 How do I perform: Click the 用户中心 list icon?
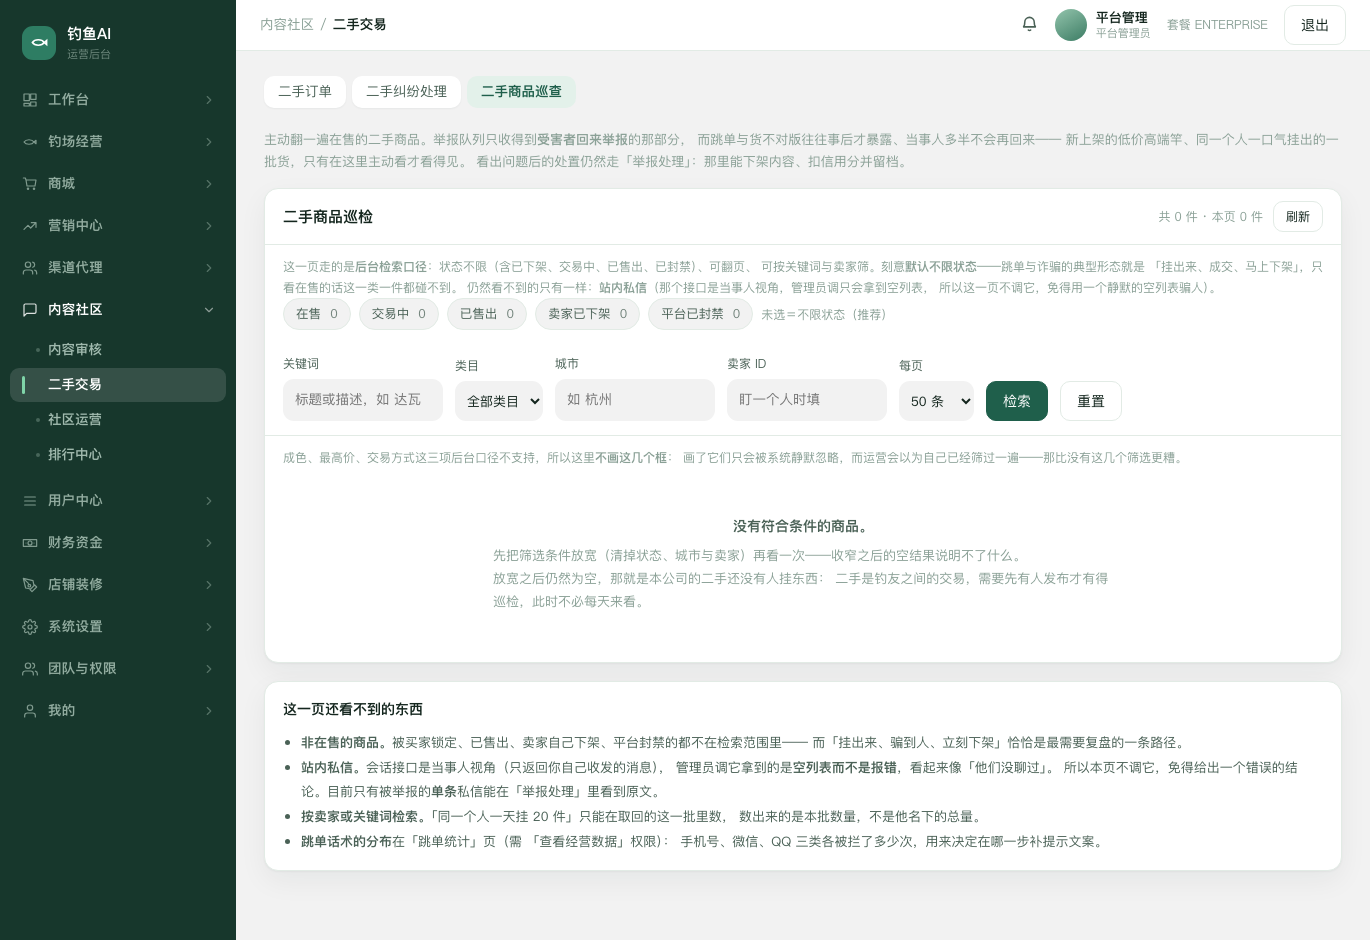click(x=30, y=501)
